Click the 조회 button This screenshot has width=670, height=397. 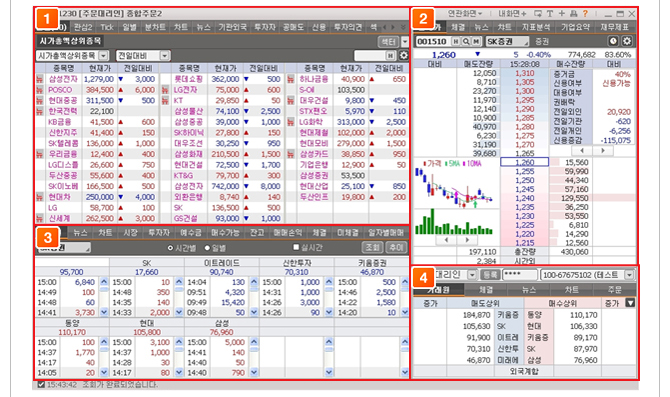click(373, 247)
